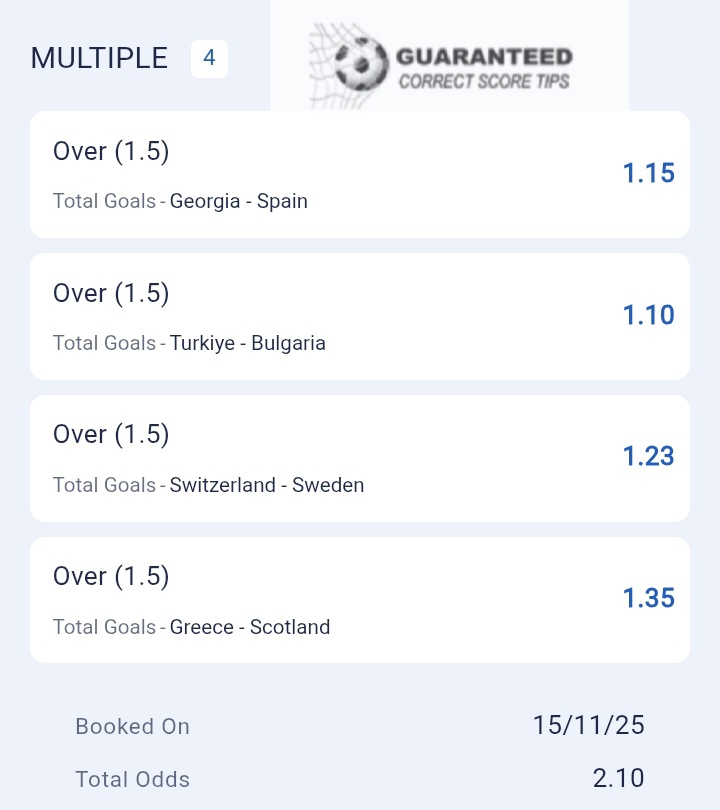This screenshot has height=810, width=720.
Task: Tap Over (1.5) title in Greece card
Action: click(x=111, y=577)
